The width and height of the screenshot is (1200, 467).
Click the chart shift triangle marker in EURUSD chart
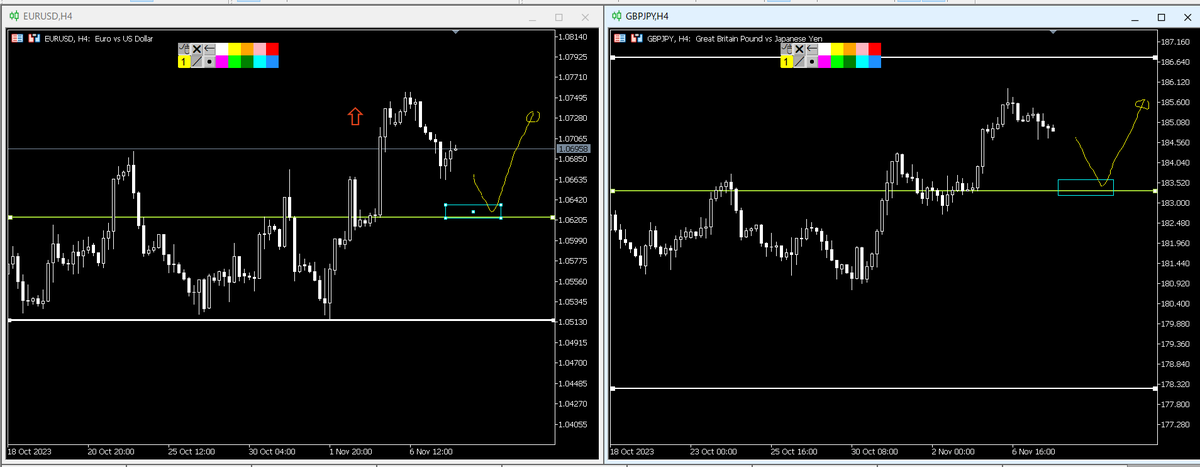tap(456, 33)
